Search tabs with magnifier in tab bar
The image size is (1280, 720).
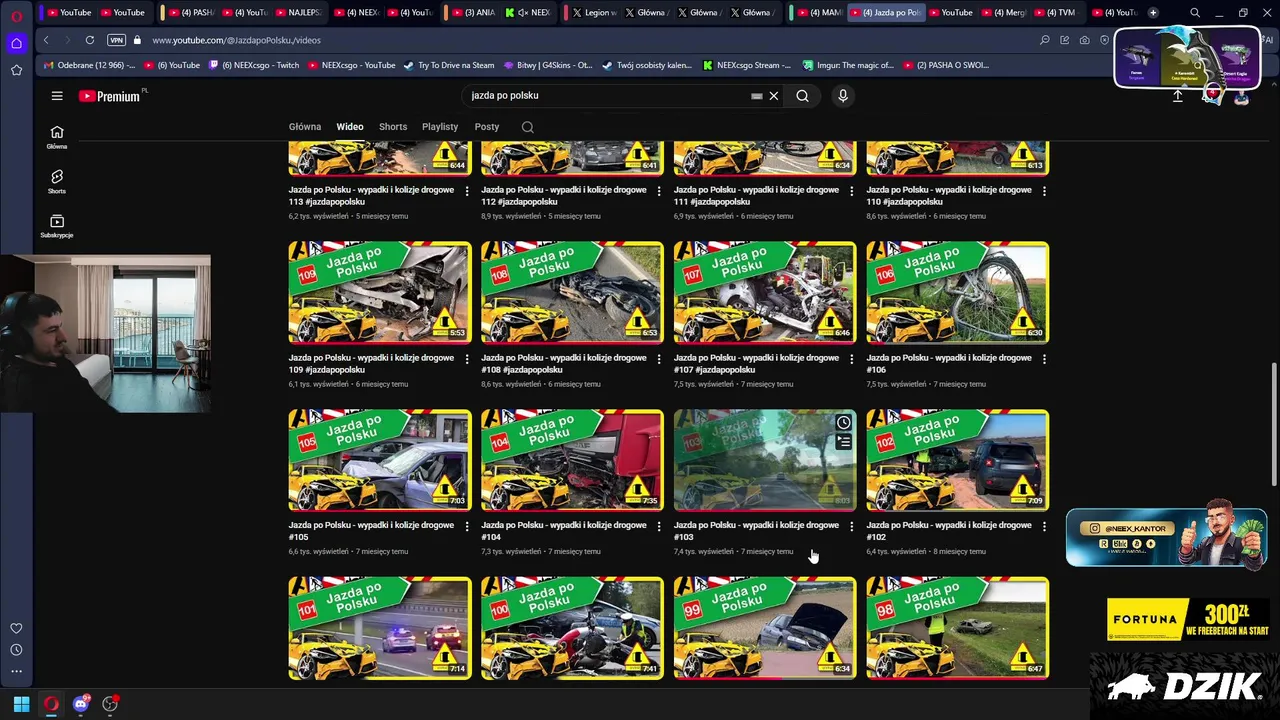click(1195, 12)
